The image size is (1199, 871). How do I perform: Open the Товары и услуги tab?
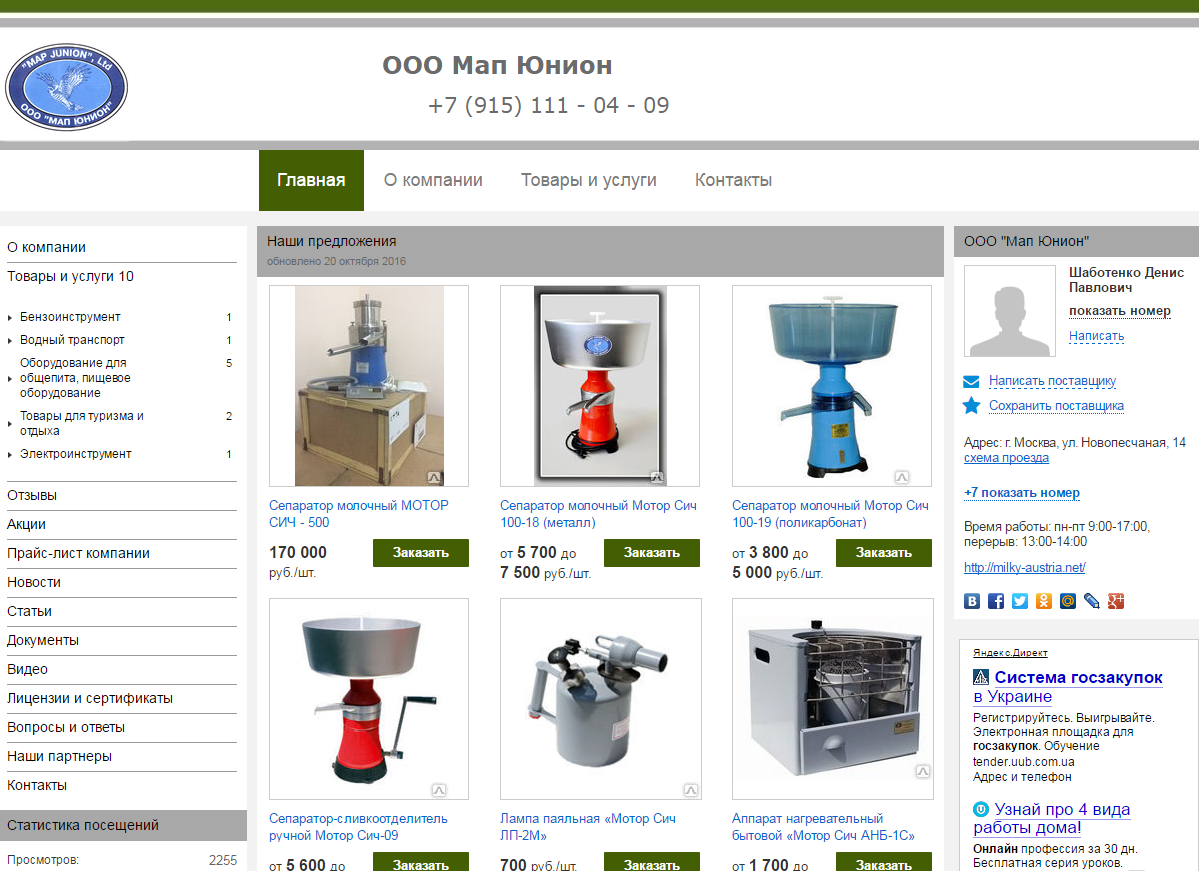(x=588, y=180)
